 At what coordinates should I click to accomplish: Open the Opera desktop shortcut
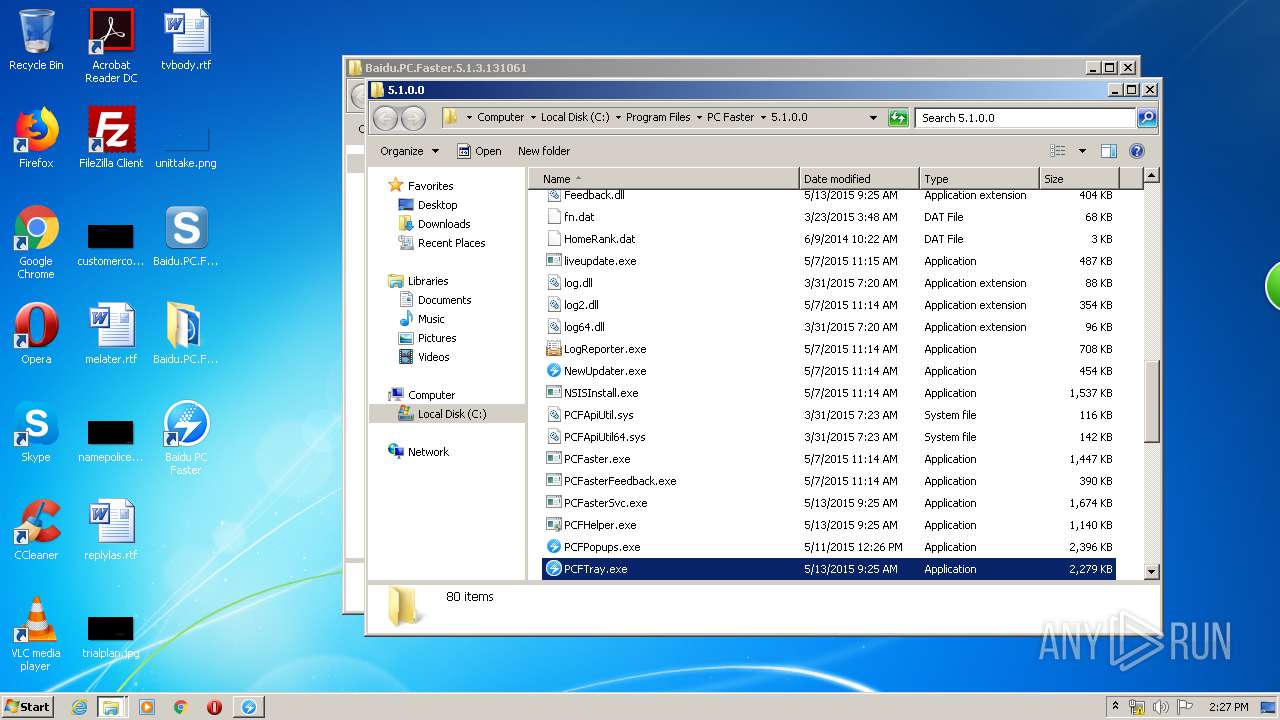click(x=36, y=334)
